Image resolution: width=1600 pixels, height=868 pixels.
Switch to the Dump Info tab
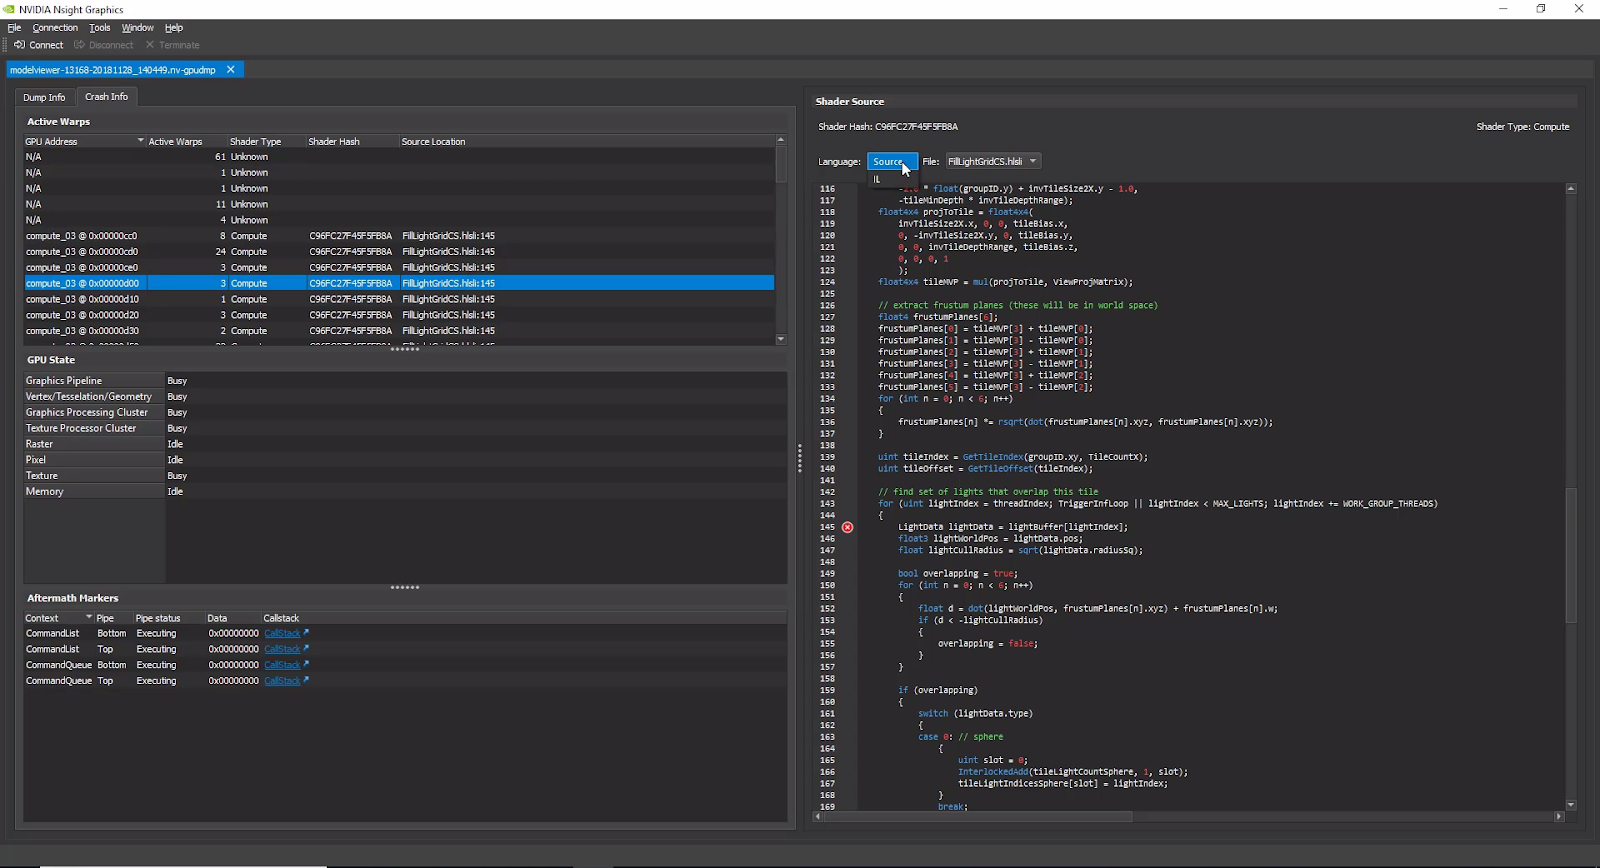(x=44, y=97)
